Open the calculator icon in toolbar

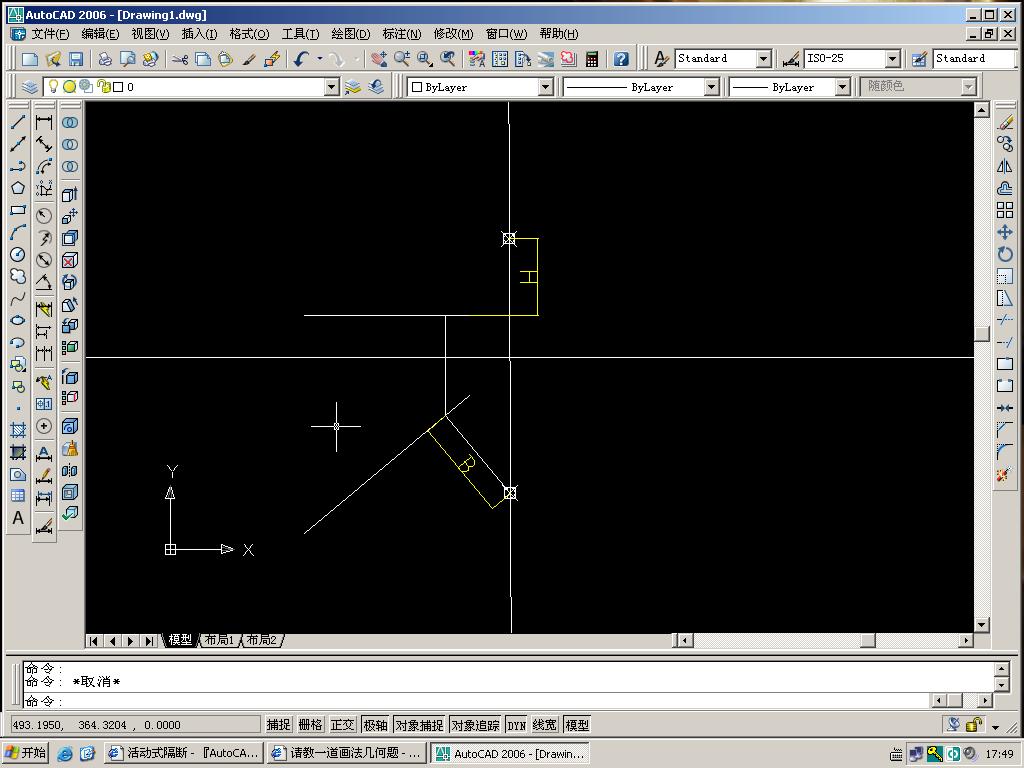pos(592,59)
